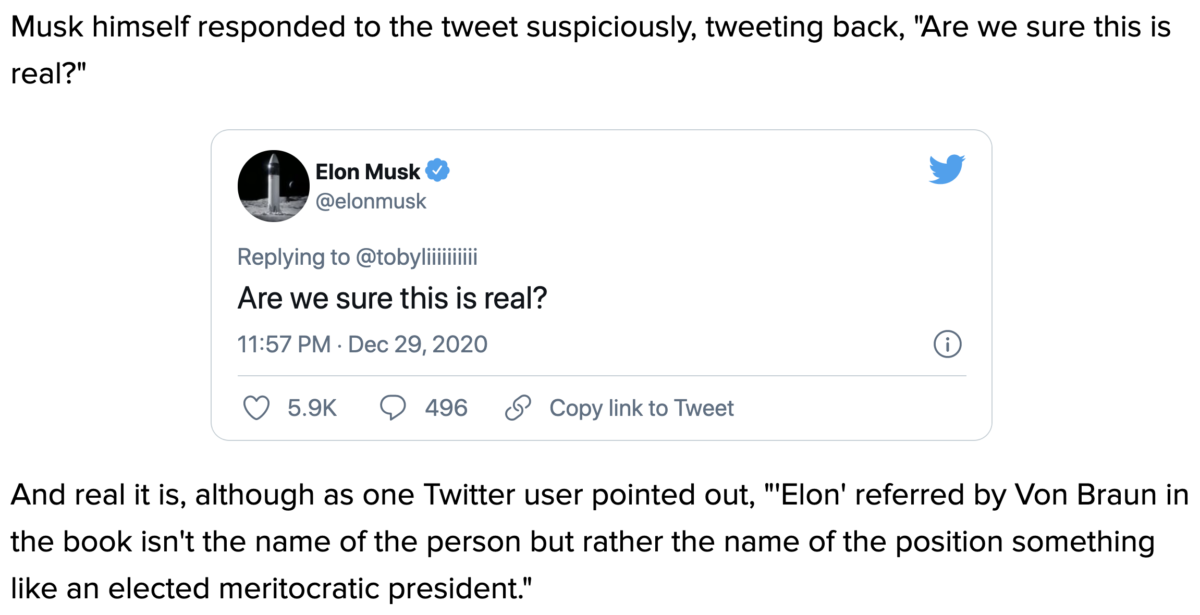Click the paragraph beginning 'Musk himself responded'

coord(590,52)
